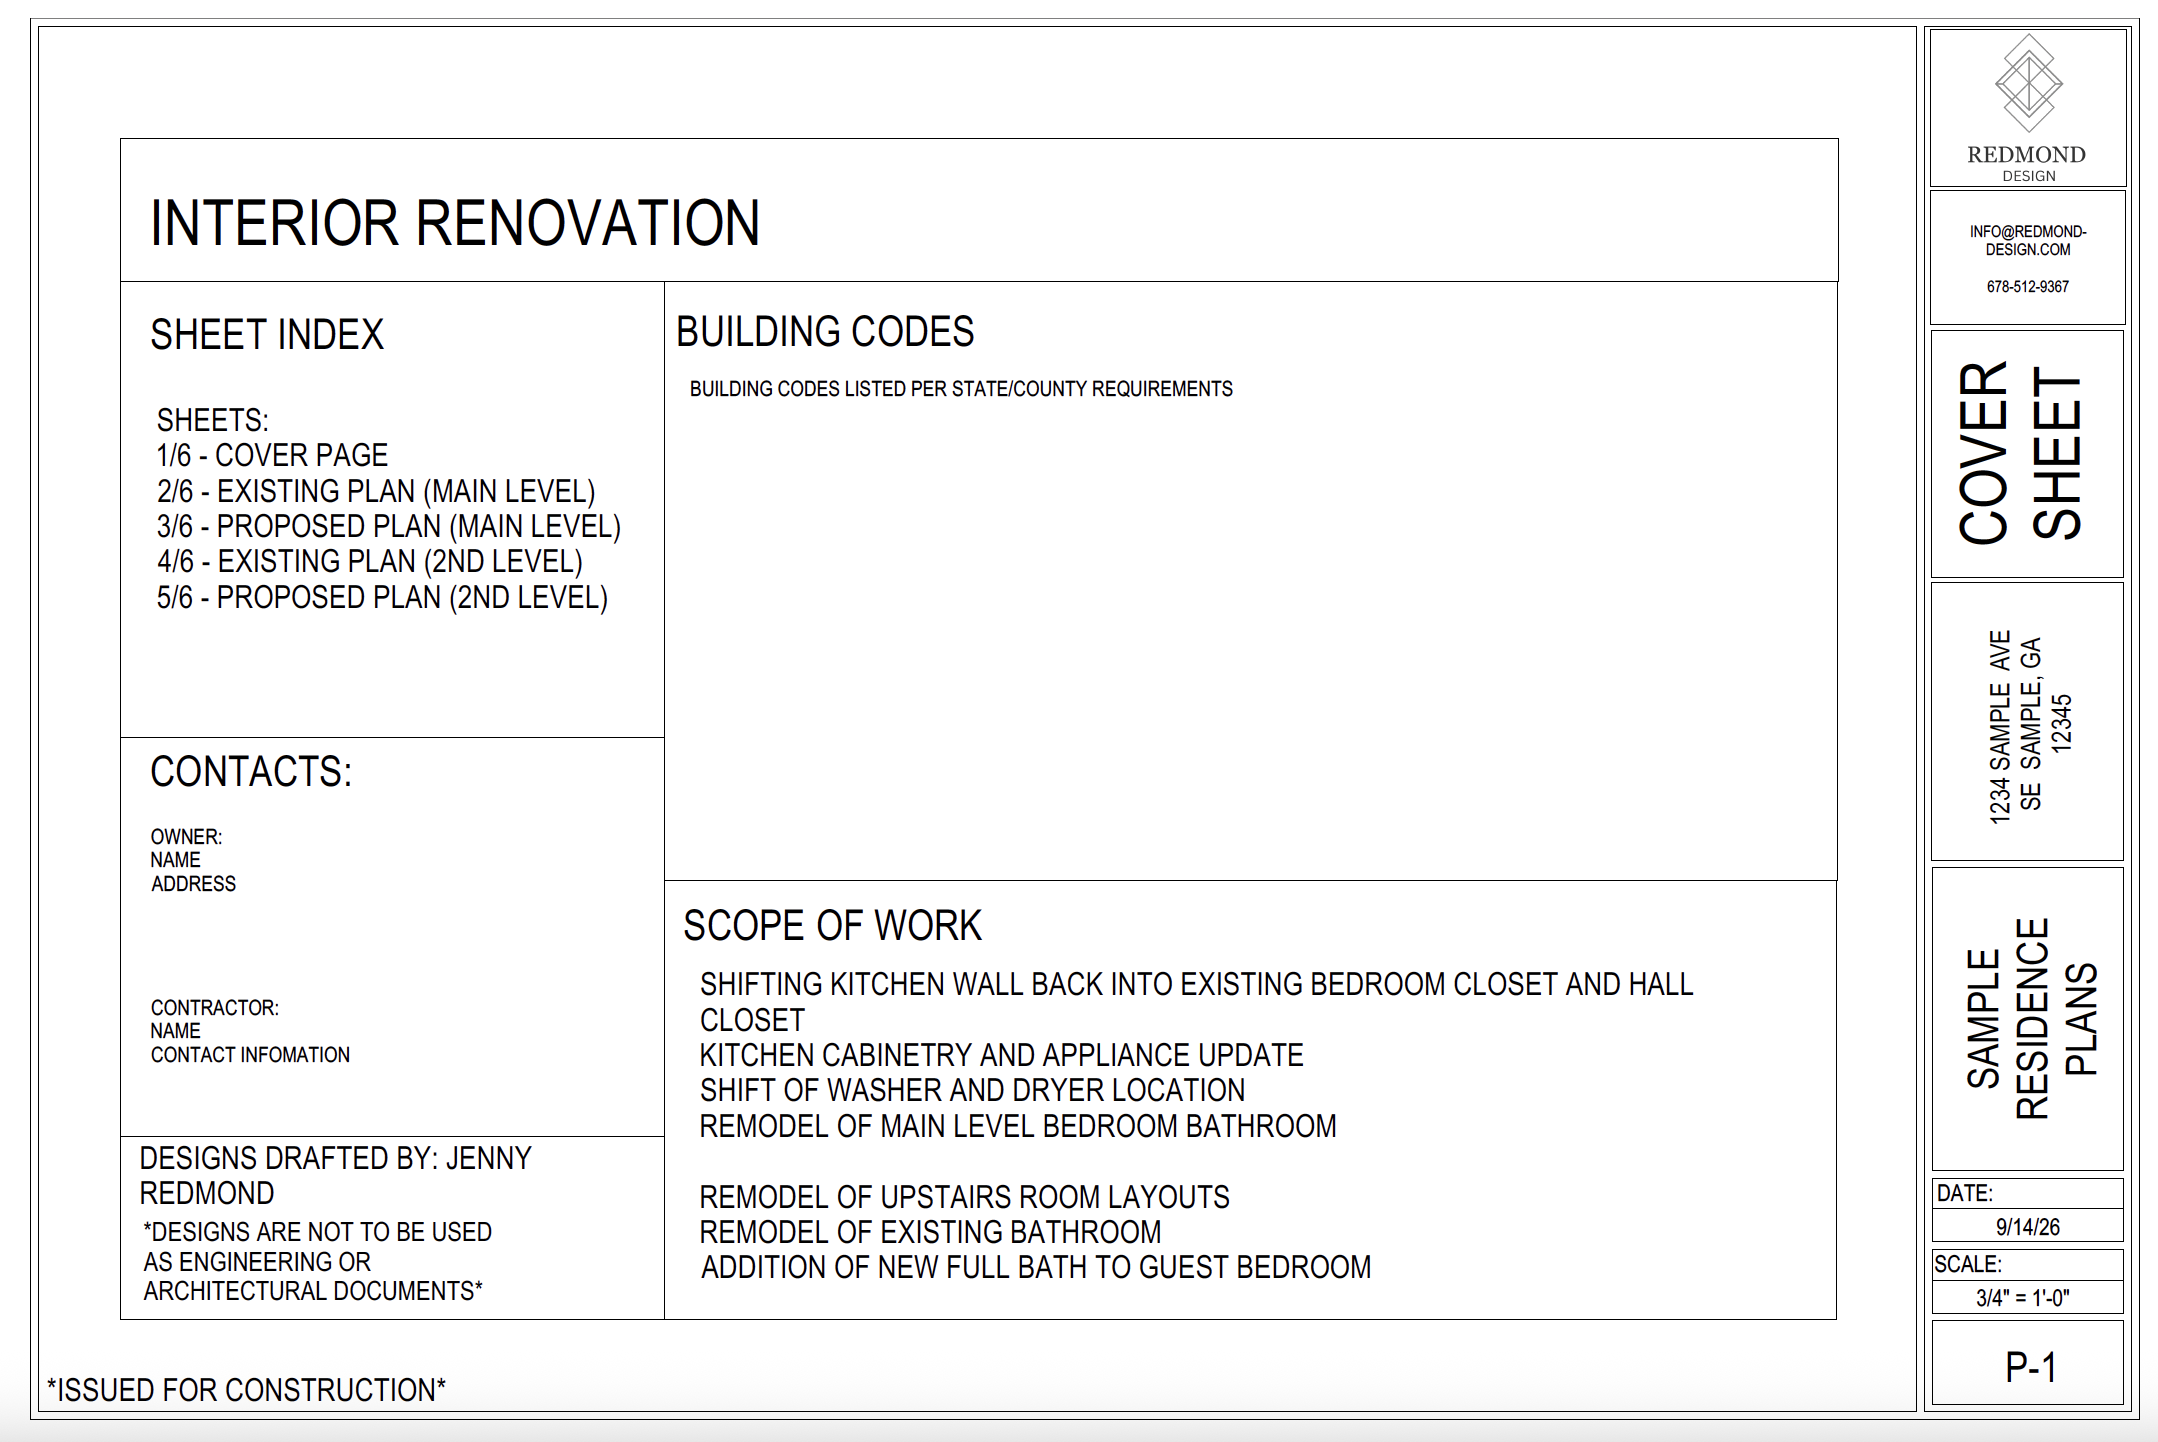Viewport: 2158px width, 1442px height.
Task: Select 'REMODEL OF MAIN LEVEL BEDROOM BATHROOM' line
Action: [x=1018, y=1126]
